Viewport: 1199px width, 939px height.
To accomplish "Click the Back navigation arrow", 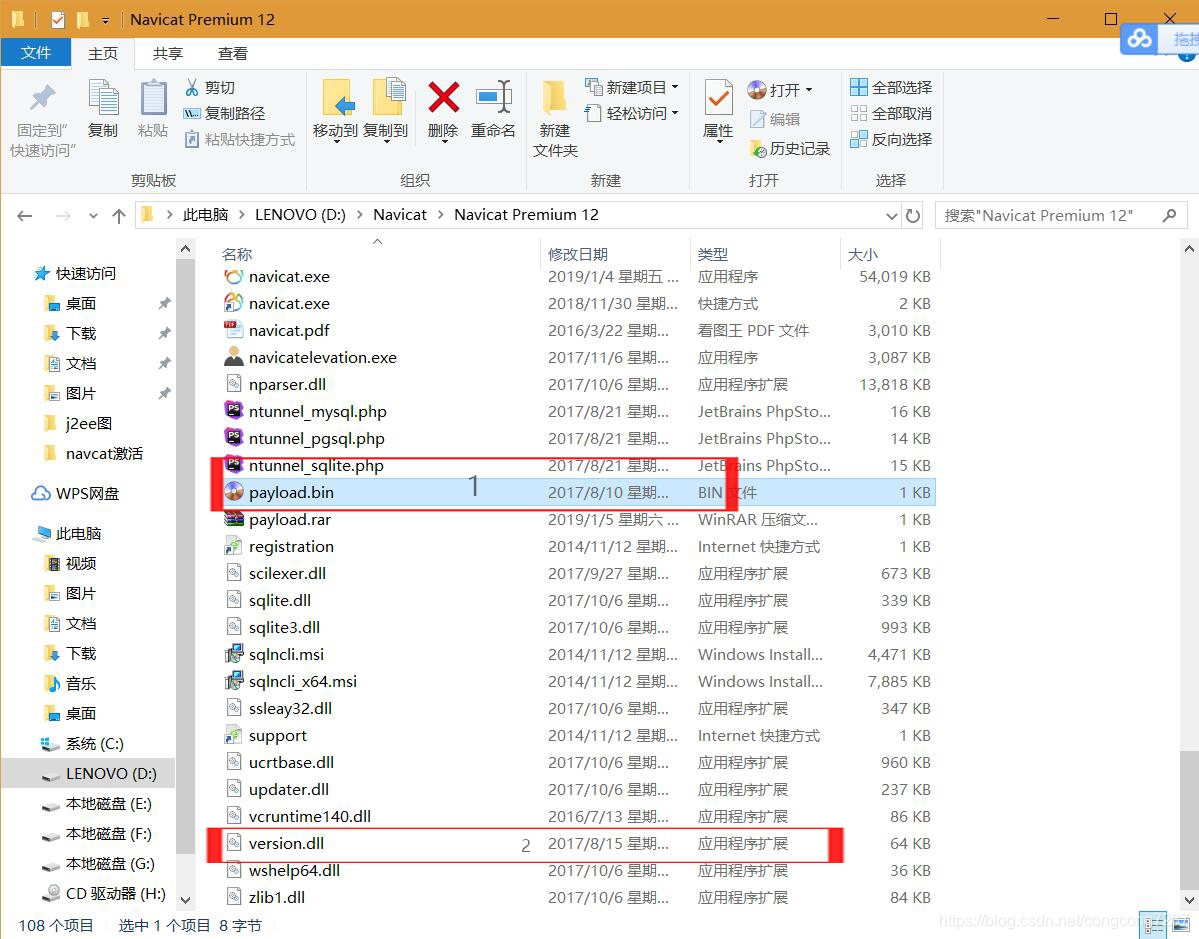I will click(x=24, y=216).
